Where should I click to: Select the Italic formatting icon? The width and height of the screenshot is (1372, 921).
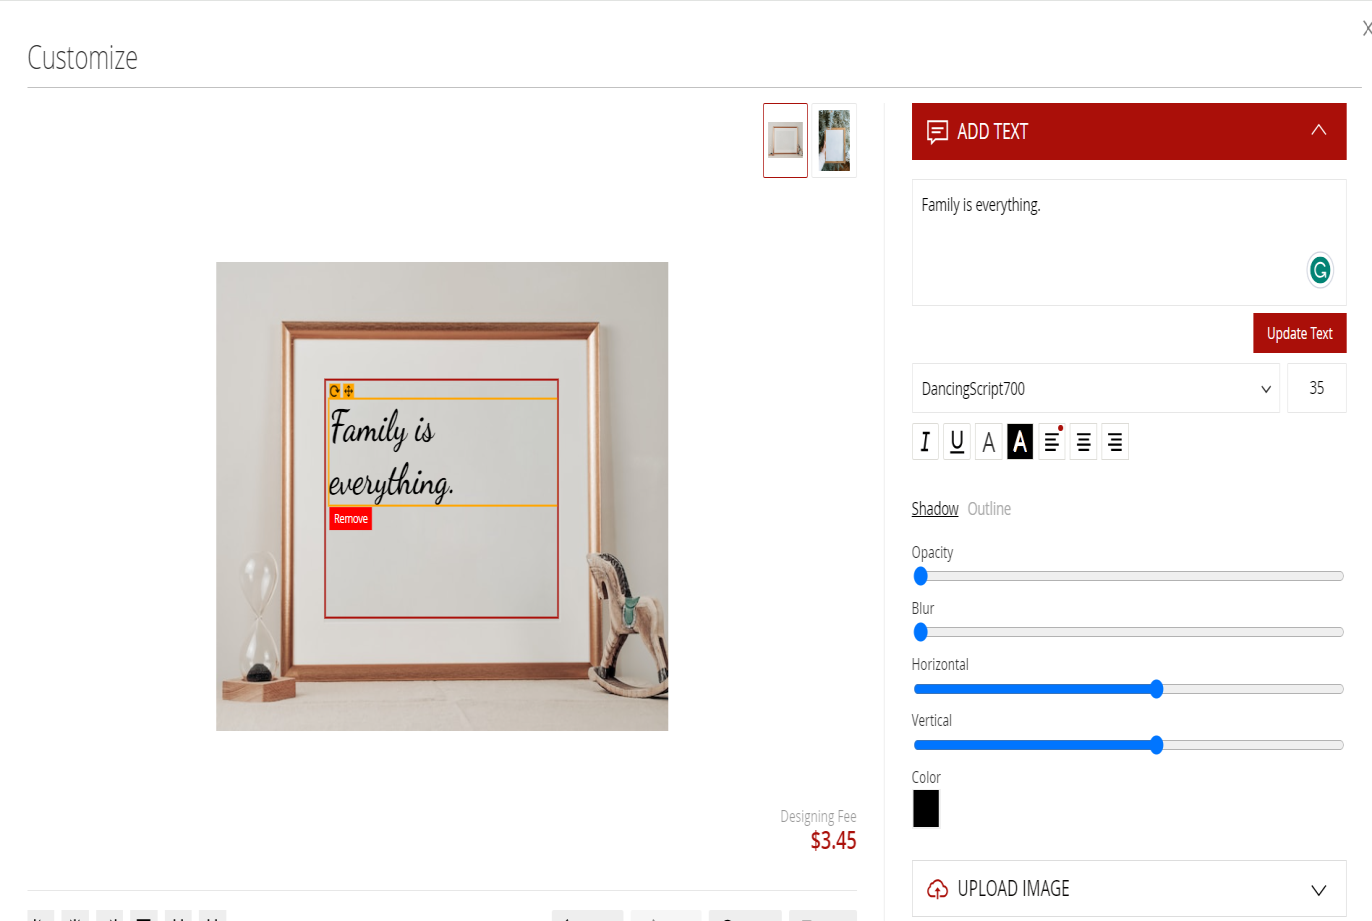coord(924,441)
